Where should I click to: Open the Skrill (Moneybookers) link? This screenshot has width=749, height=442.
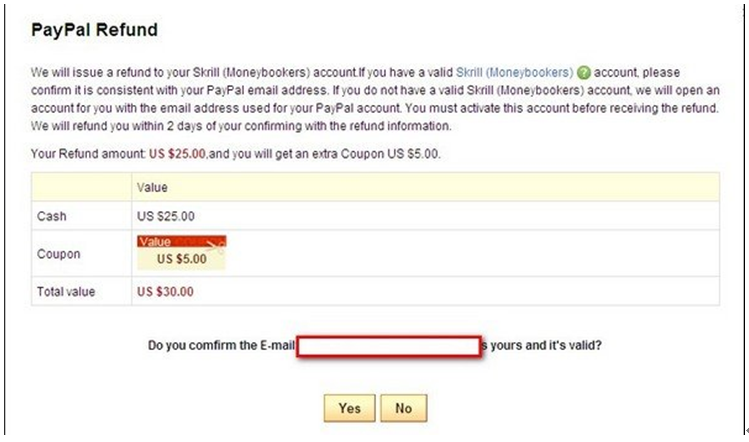click(x=514, y=73)
